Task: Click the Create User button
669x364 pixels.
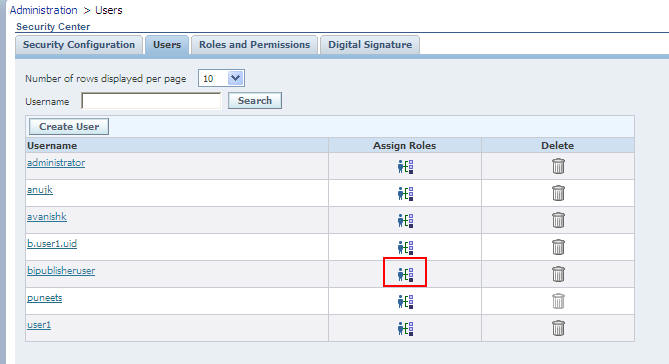Action: tap(69, 127)
